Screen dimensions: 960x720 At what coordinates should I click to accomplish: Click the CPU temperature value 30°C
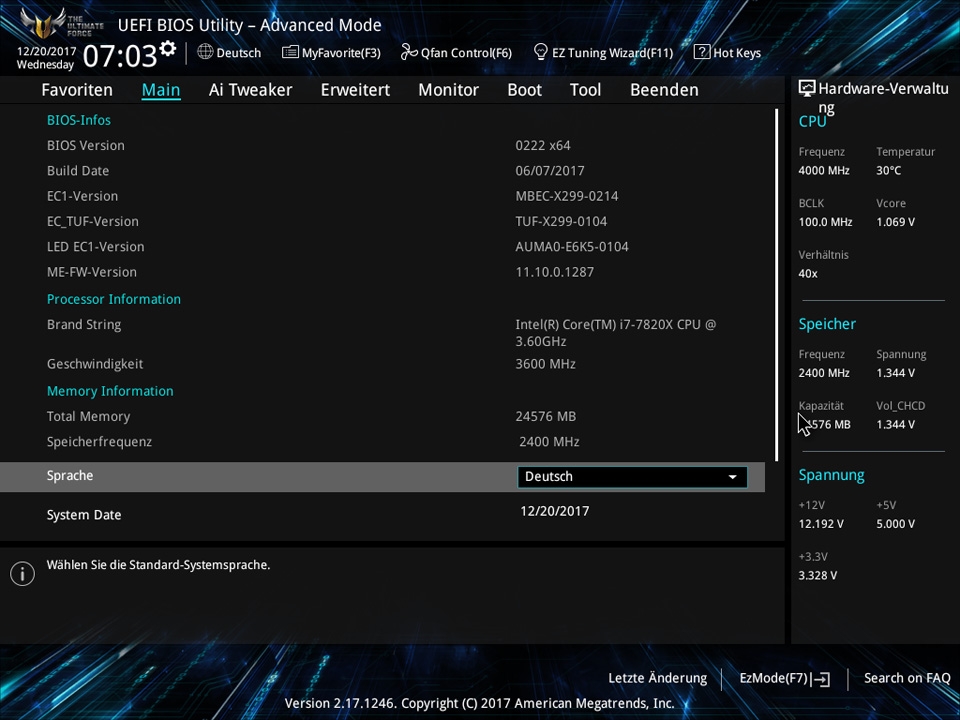tap(888, 171)
